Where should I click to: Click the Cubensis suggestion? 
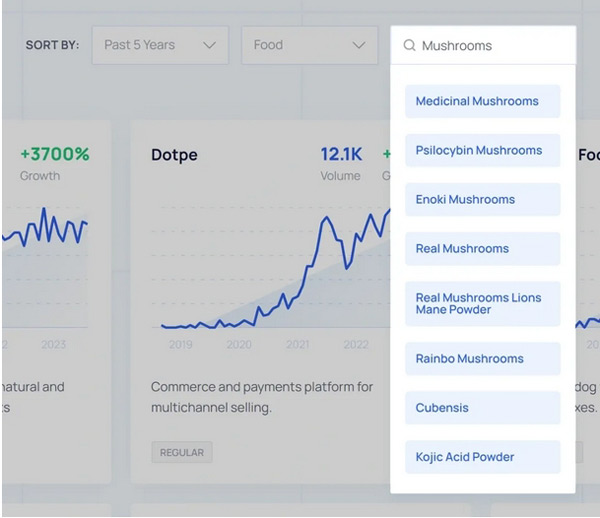pyautogui.click(x=482, y=408)
